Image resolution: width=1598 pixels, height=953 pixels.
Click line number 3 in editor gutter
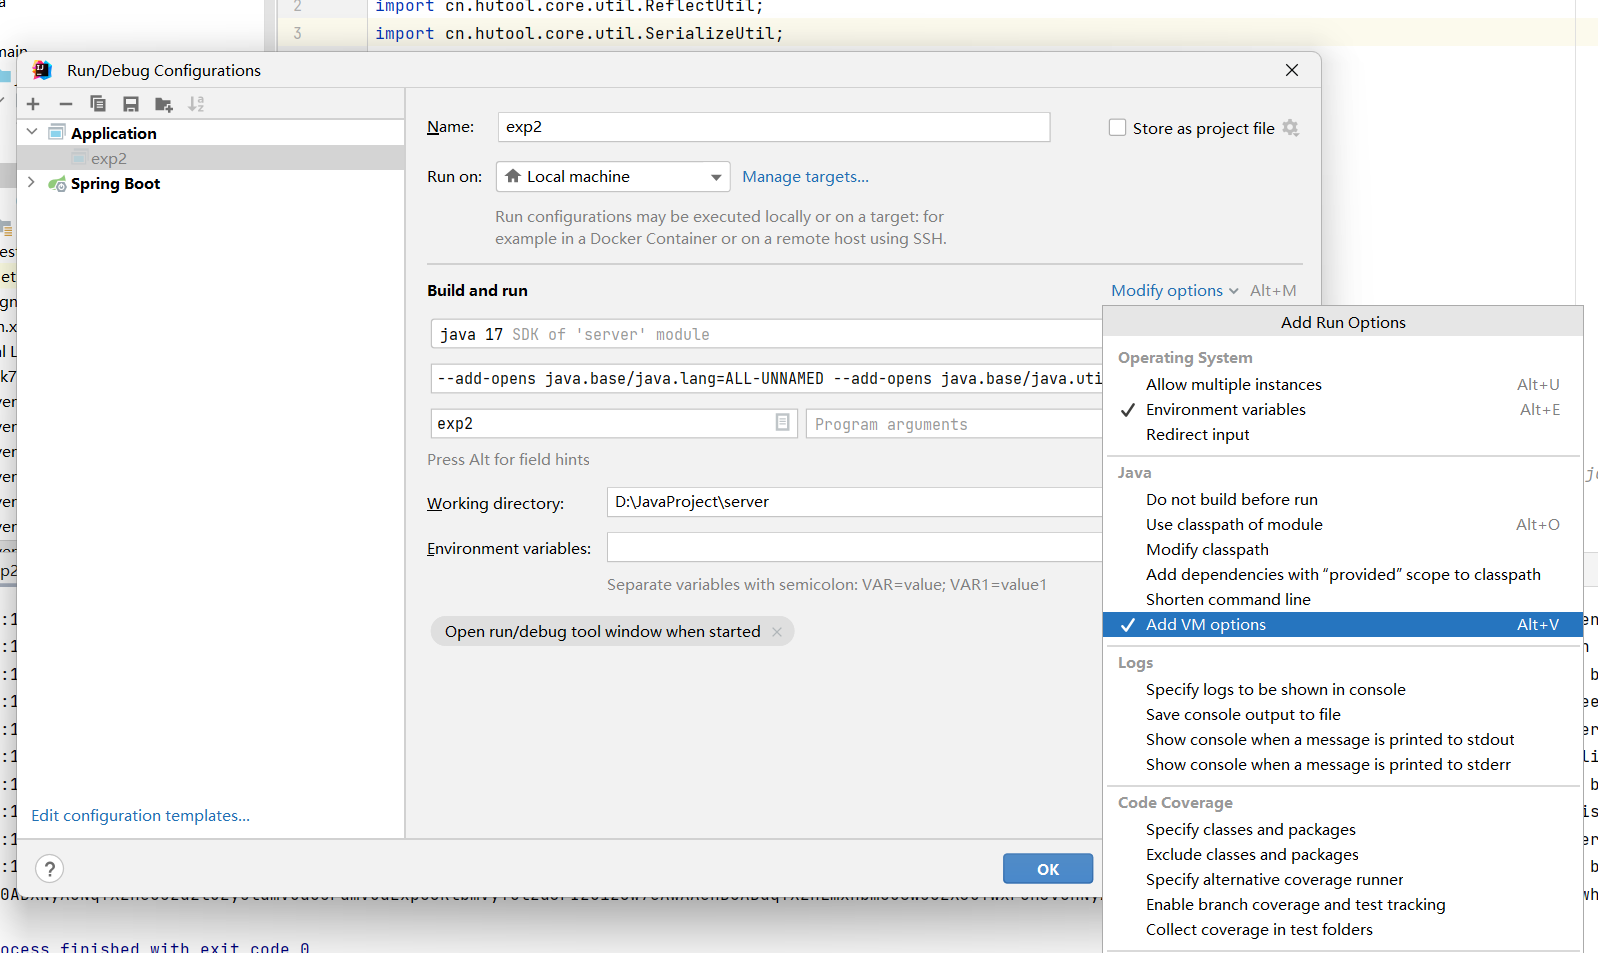click(x=297, y=33)
